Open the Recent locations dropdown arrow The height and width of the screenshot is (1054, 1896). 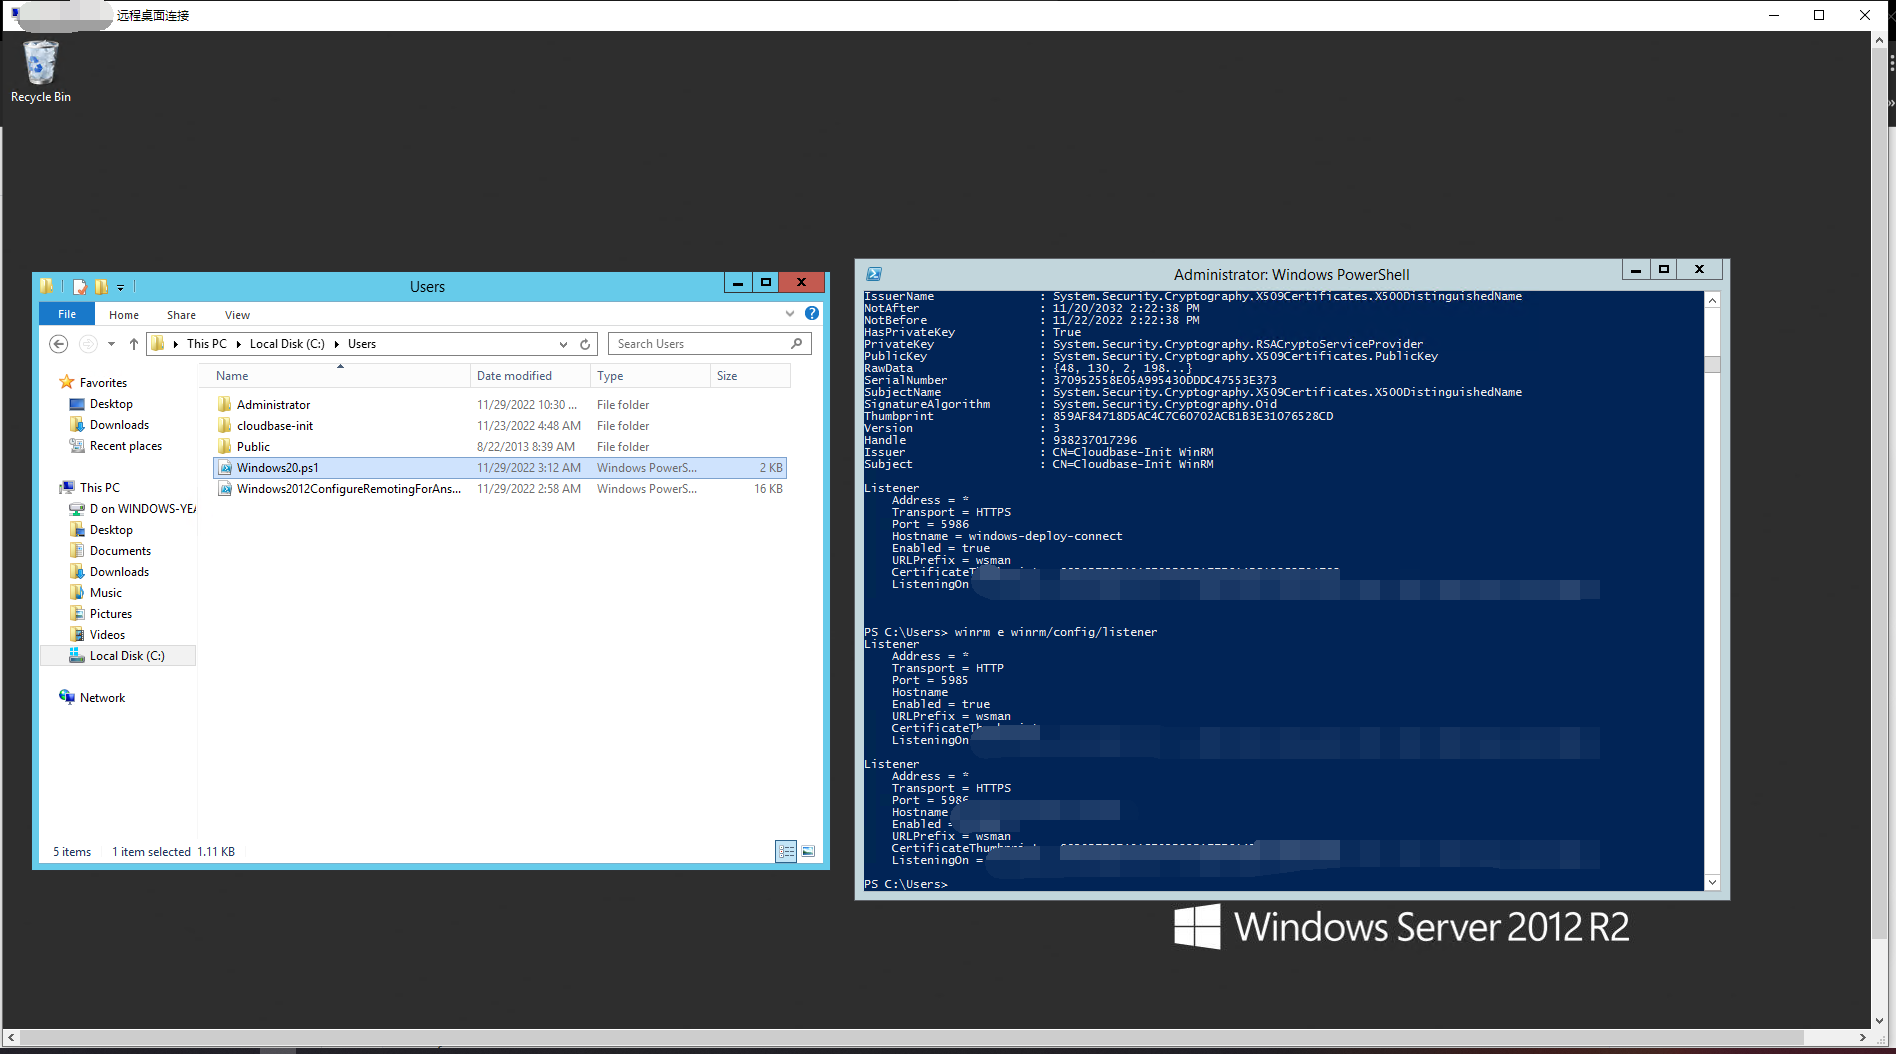(111, 344)
